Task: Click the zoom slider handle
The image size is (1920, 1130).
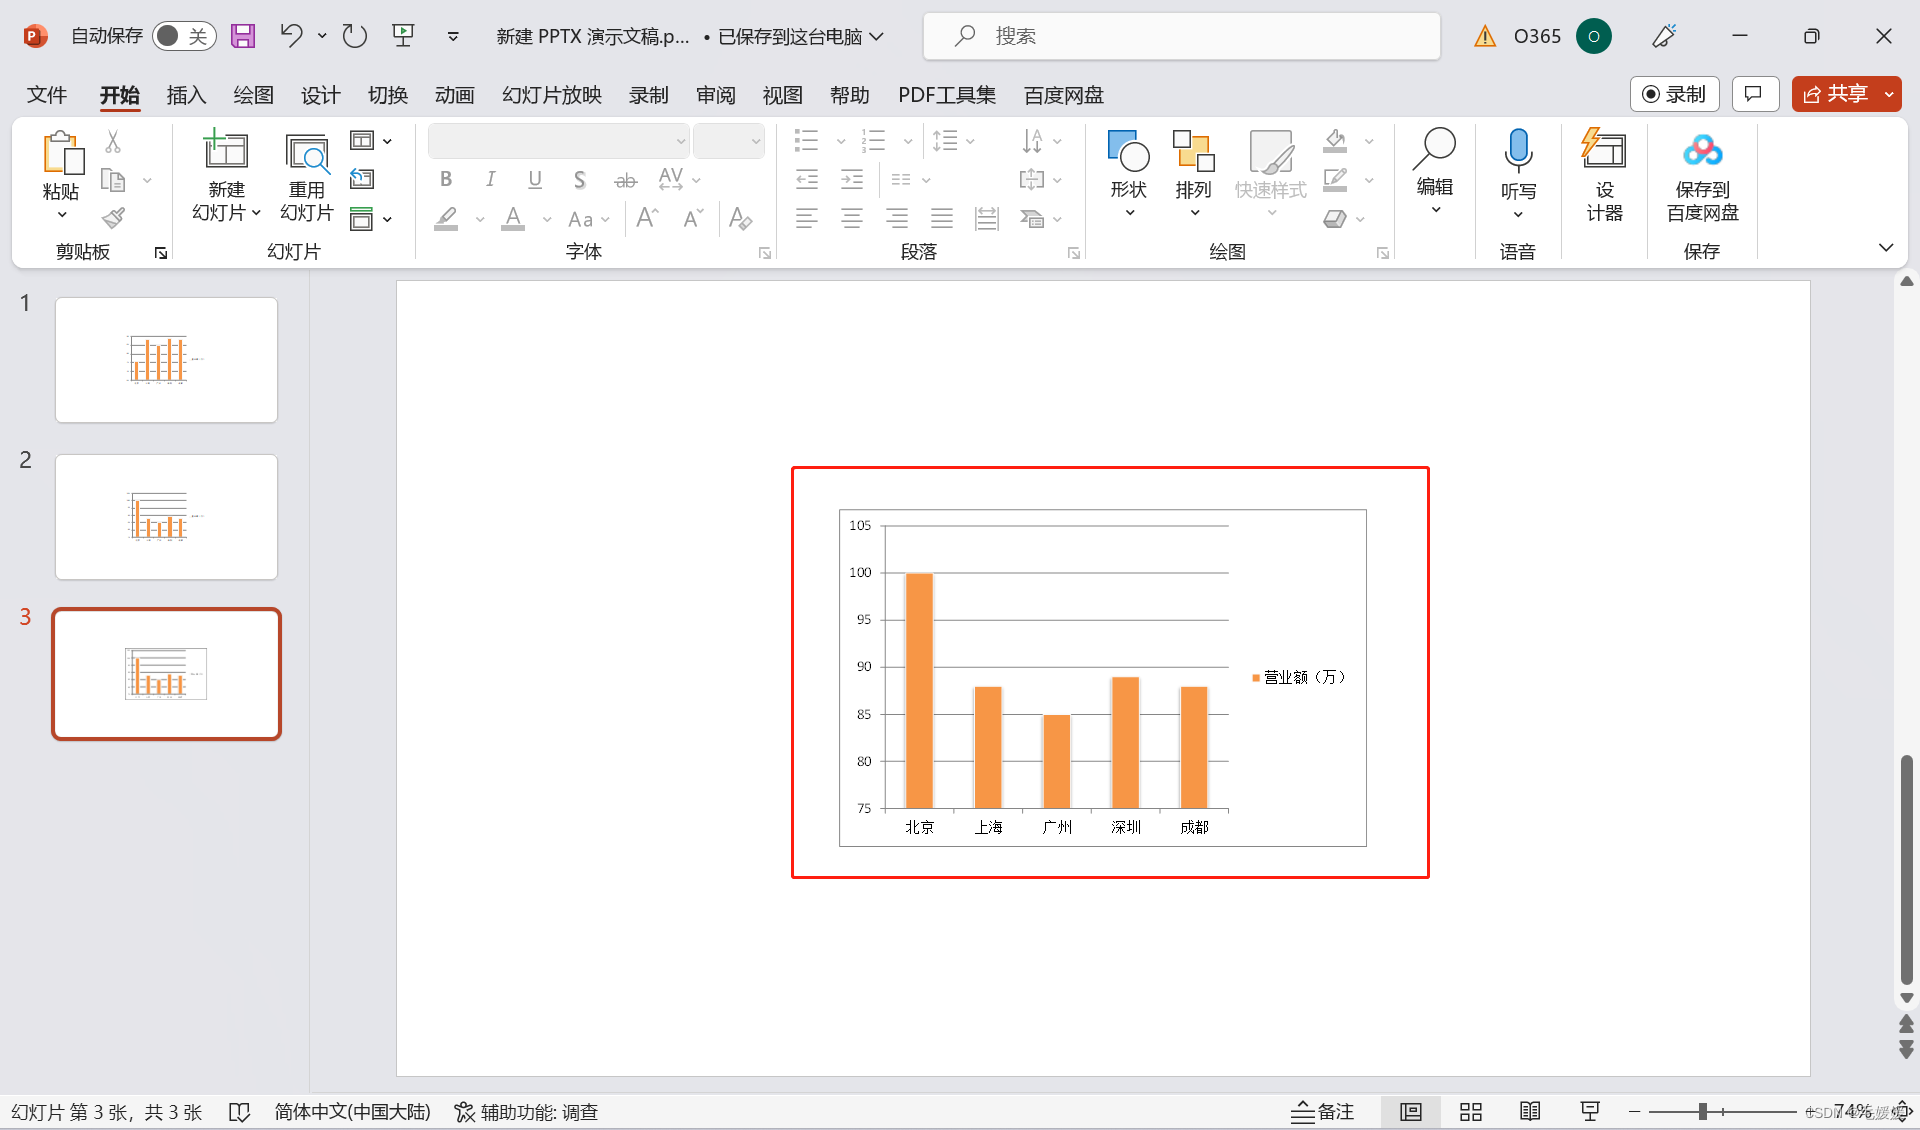Action: (1702, 1112)
